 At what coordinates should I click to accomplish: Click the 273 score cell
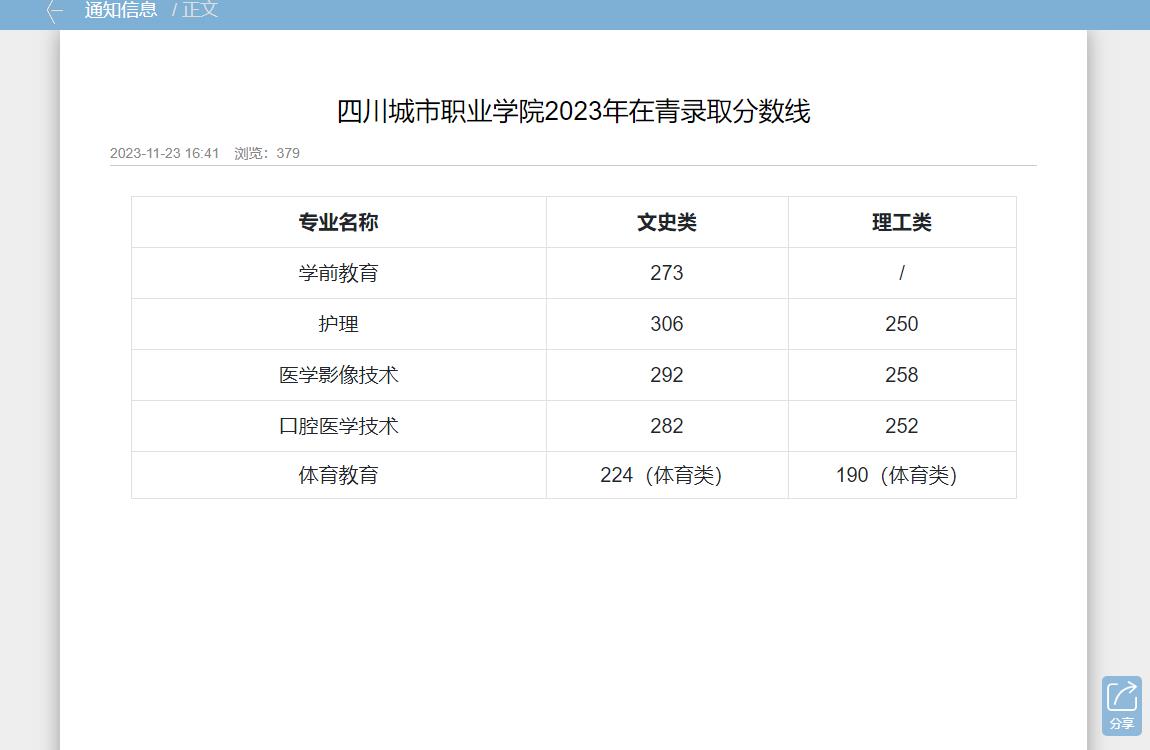tap(667, 273)
